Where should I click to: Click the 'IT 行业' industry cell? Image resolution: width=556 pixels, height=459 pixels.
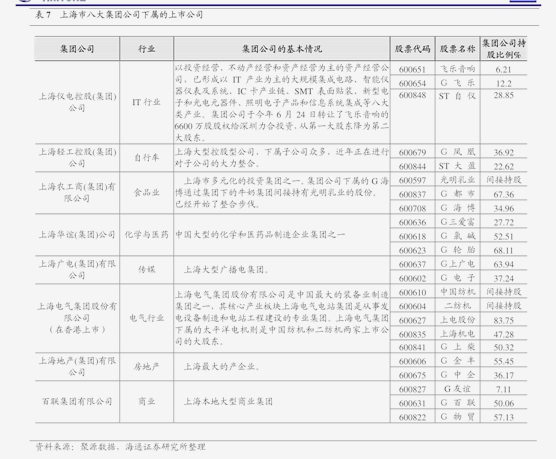tap(146, 102)
